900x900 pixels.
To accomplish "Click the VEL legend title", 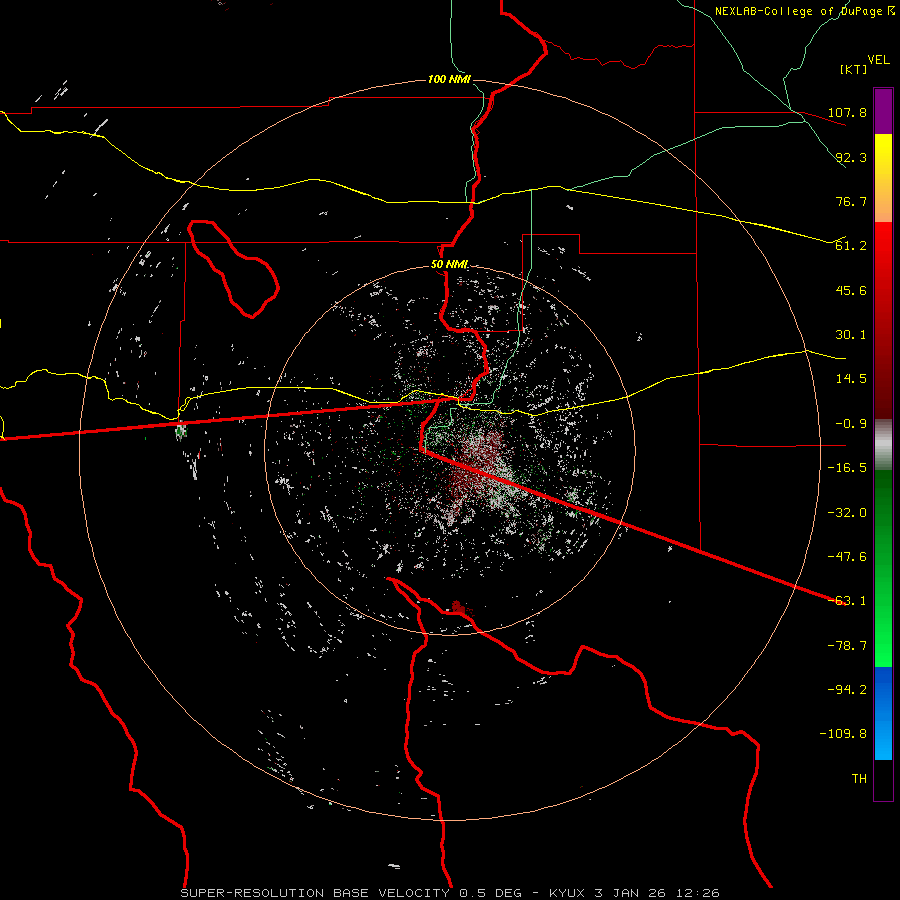I will click(x=878, y=60).
